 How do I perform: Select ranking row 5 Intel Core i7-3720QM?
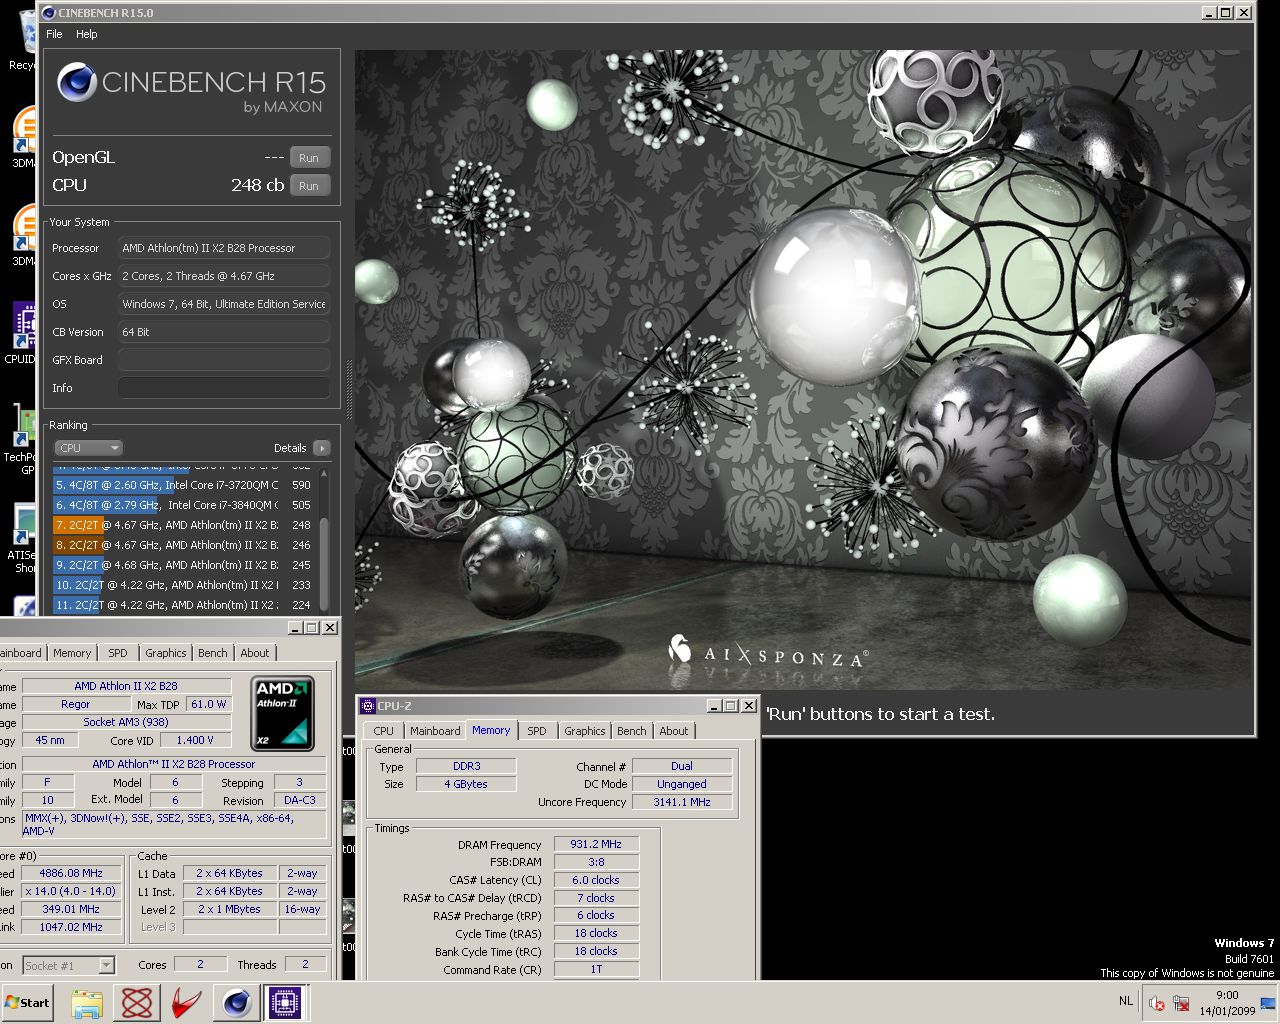pos(184,485)
